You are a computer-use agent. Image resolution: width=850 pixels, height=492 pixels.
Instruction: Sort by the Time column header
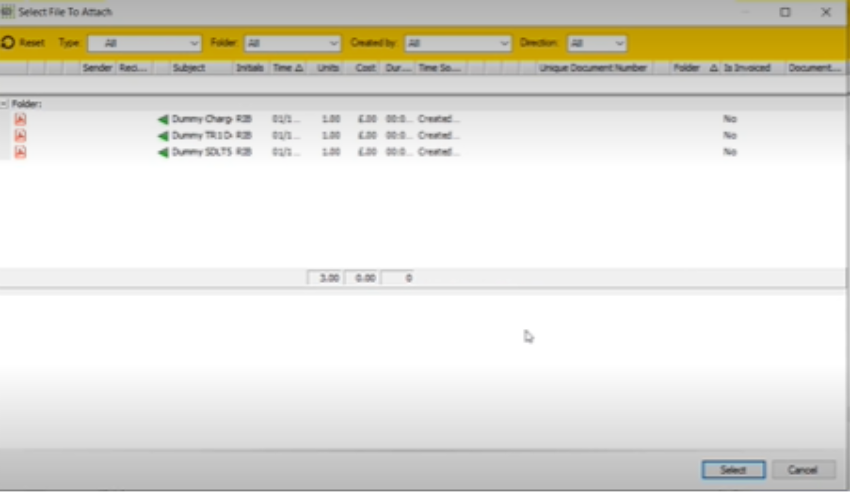click(x=288, y=68)
